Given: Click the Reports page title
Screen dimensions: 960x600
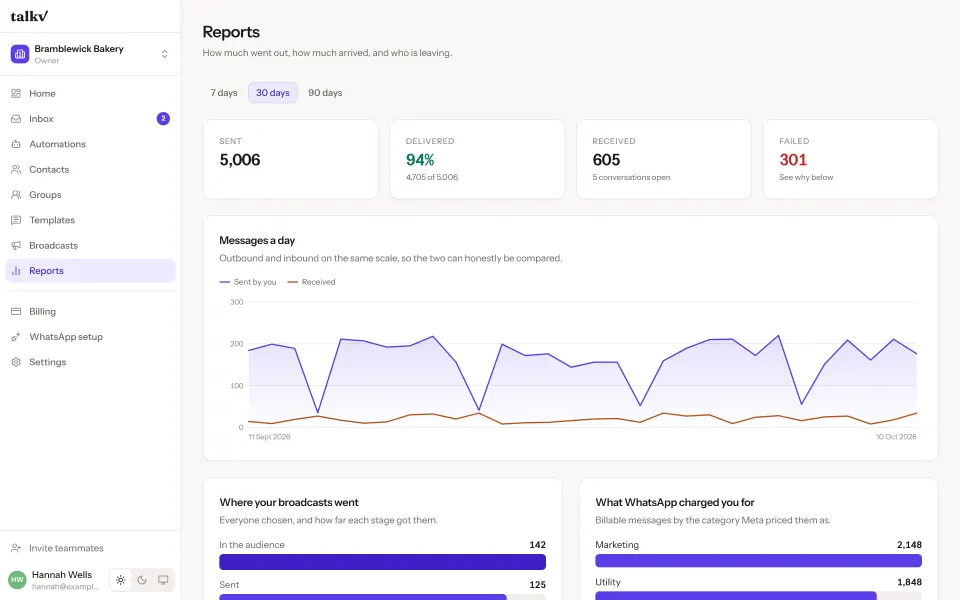Looking at the screenshot, I should 231,32.
